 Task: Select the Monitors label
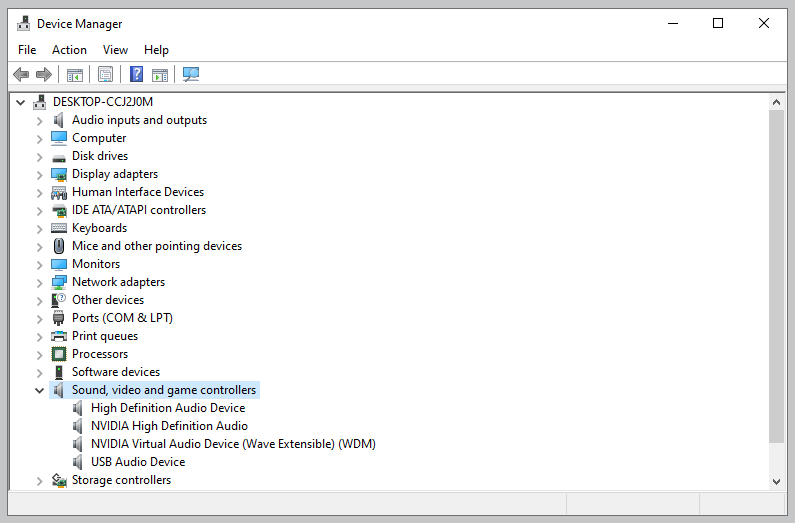click(96, 264)
